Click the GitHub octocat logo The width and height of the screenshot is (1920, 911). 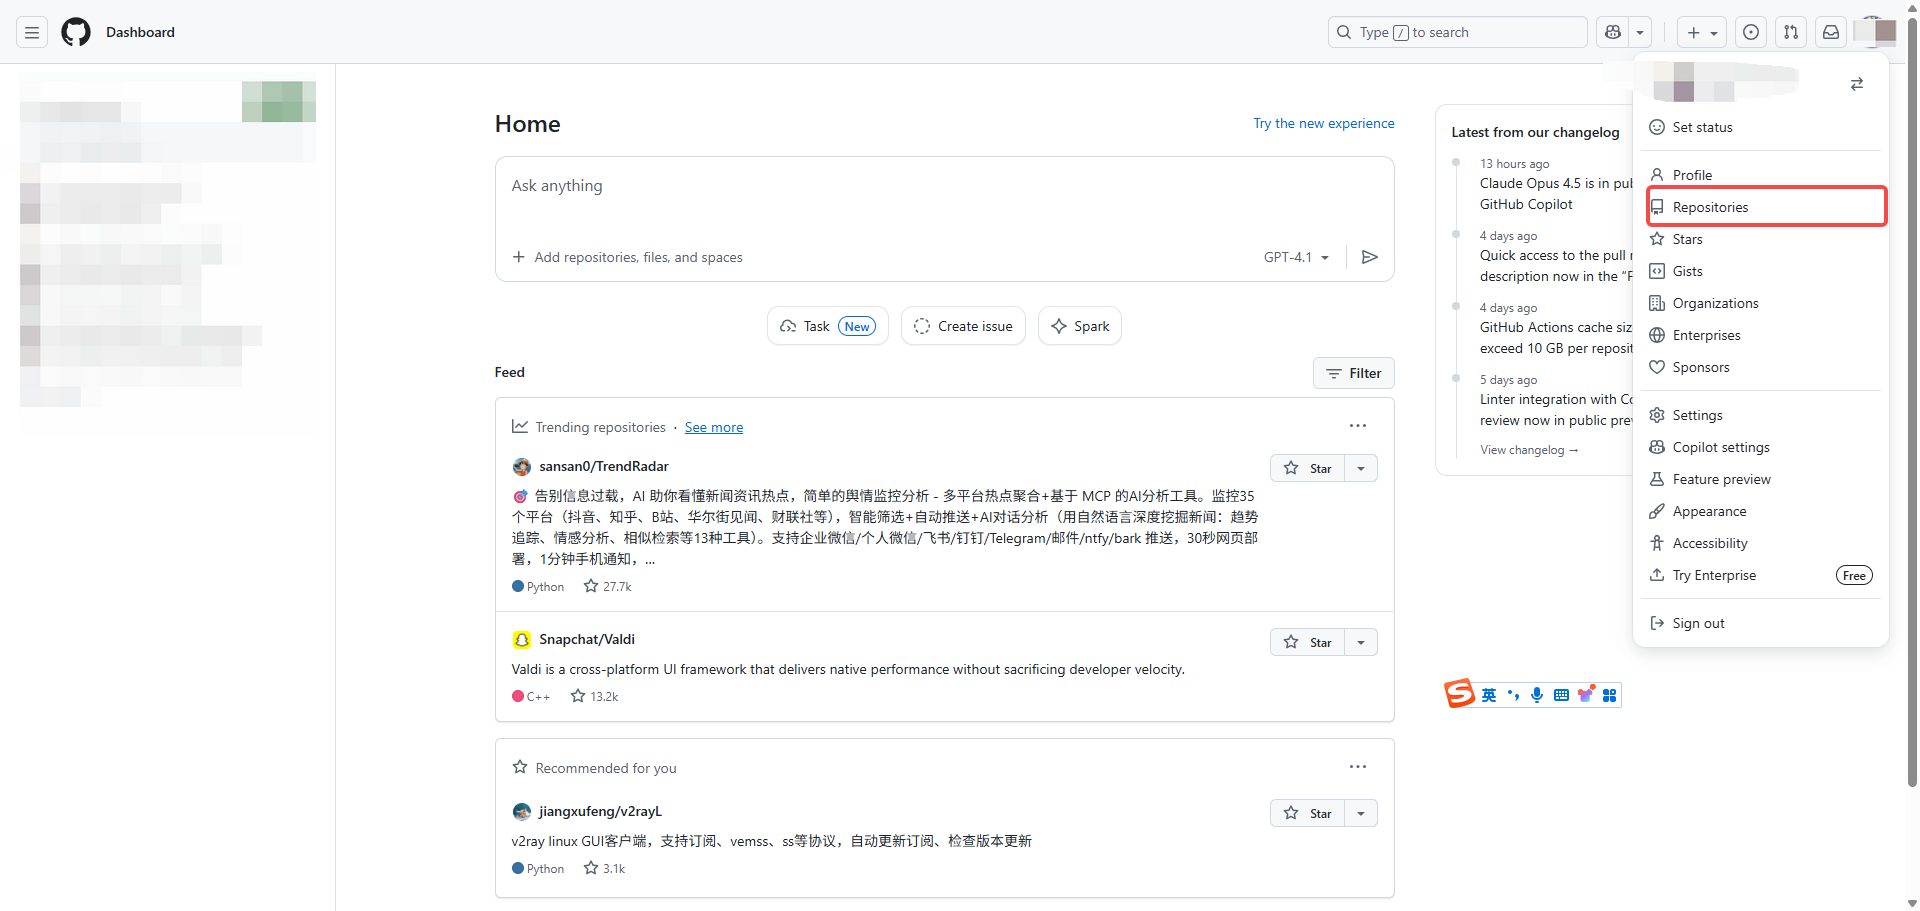pos(75,31)
